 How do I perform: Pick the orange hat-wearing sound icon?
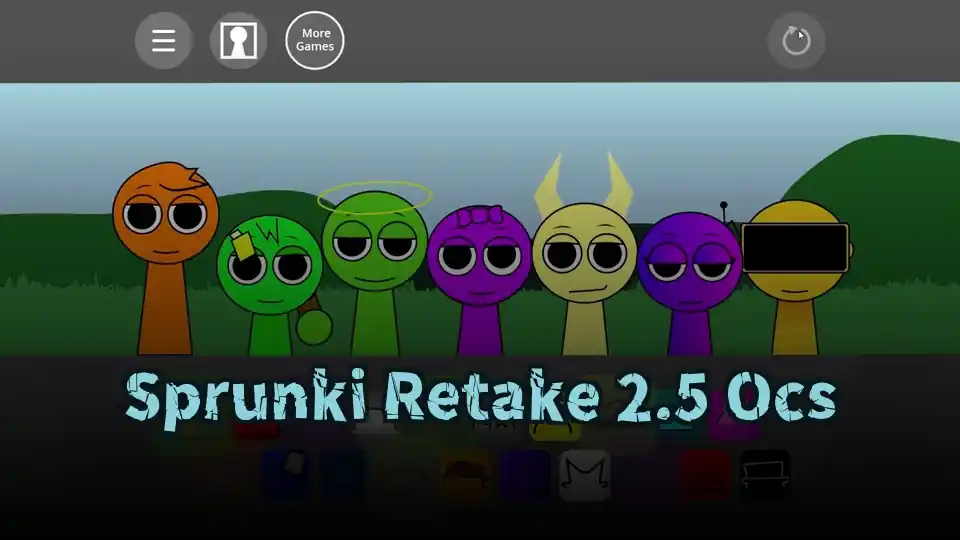[x=465, y=476]
